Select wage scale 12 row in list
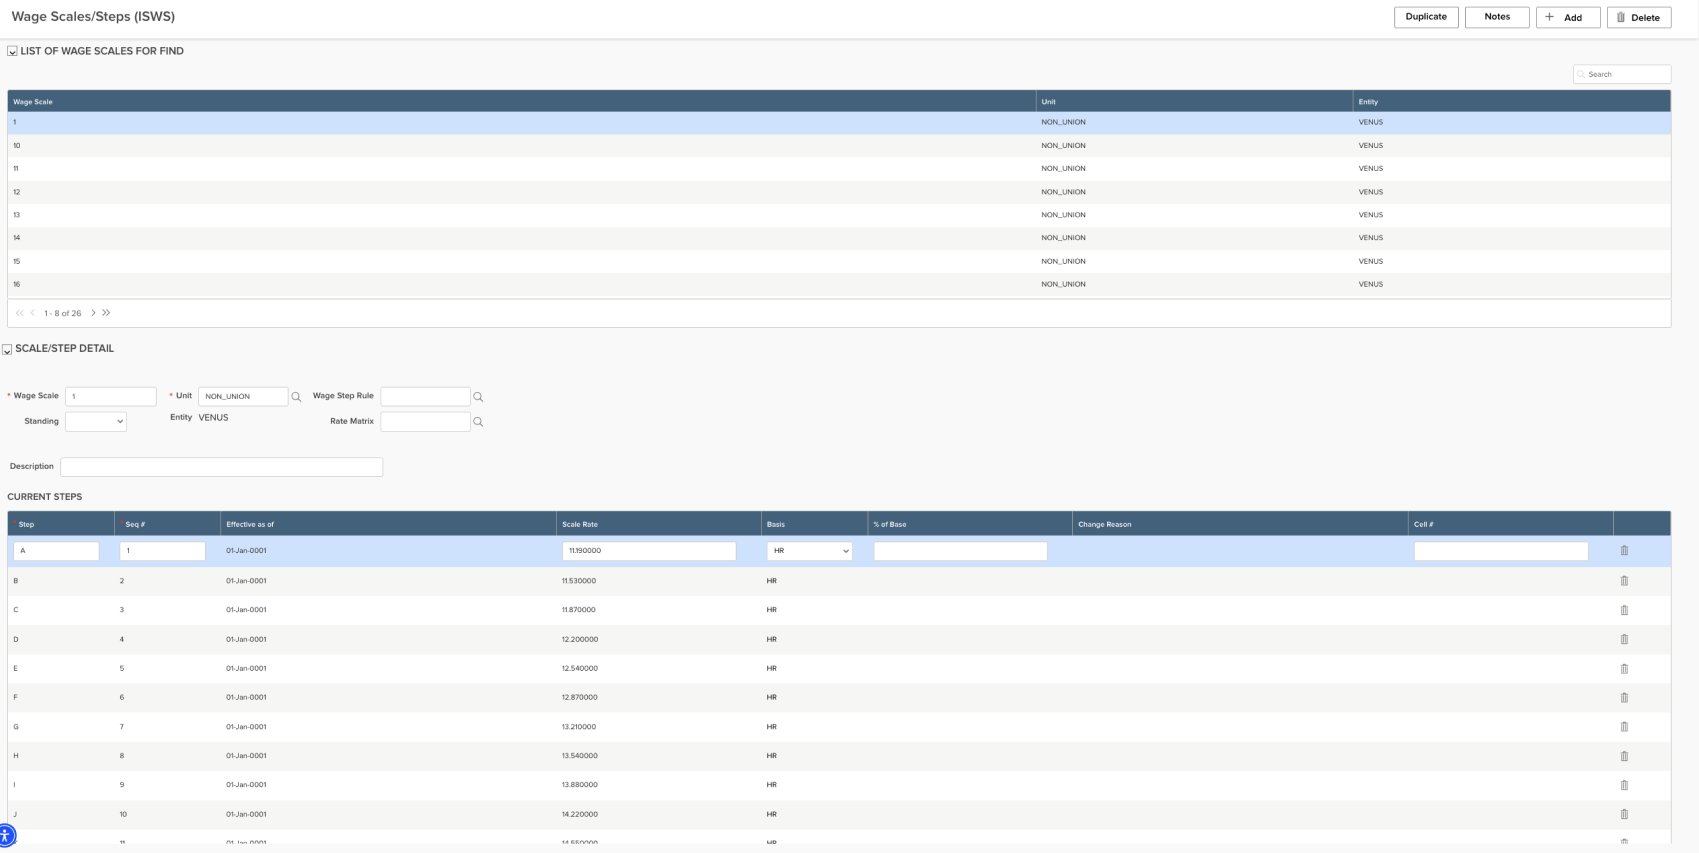 [x=500, y=192]
